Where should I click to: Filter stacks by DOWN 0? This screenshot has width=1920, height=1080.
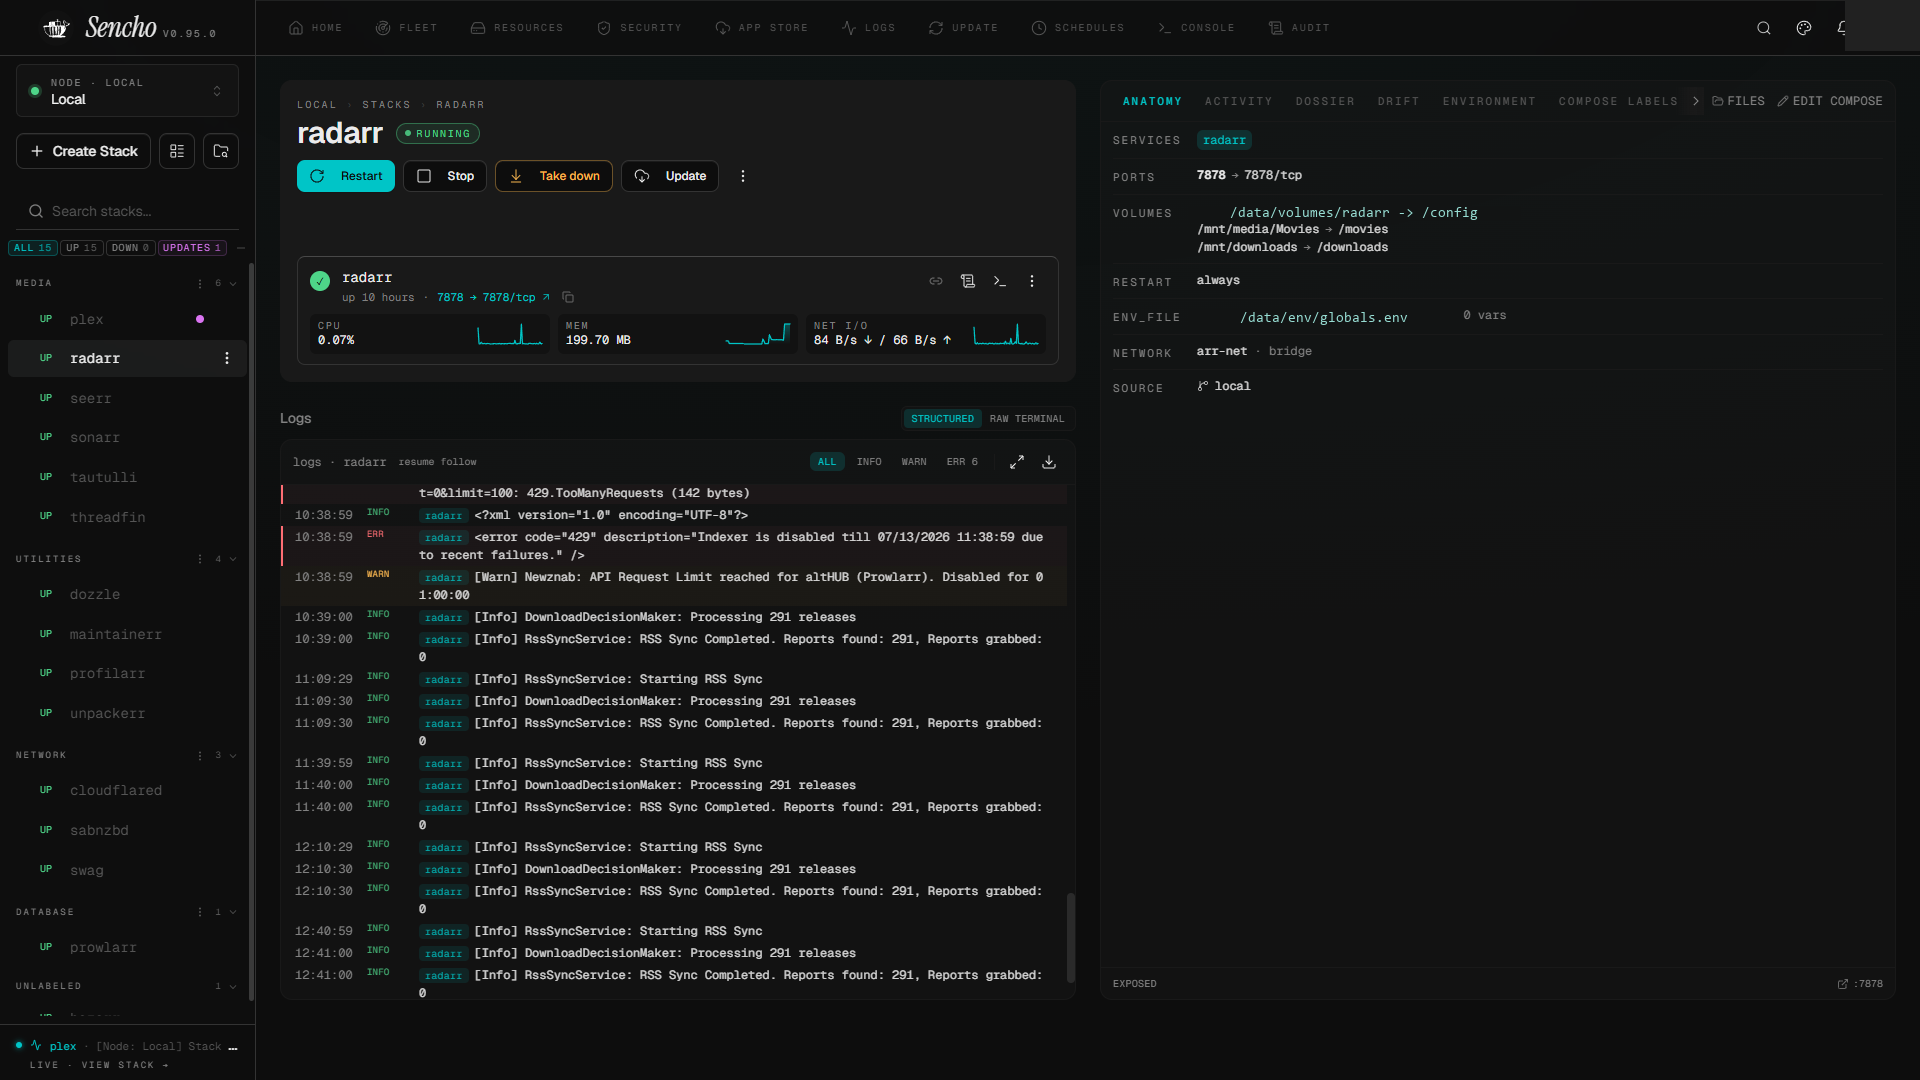(x=131, y=248)
